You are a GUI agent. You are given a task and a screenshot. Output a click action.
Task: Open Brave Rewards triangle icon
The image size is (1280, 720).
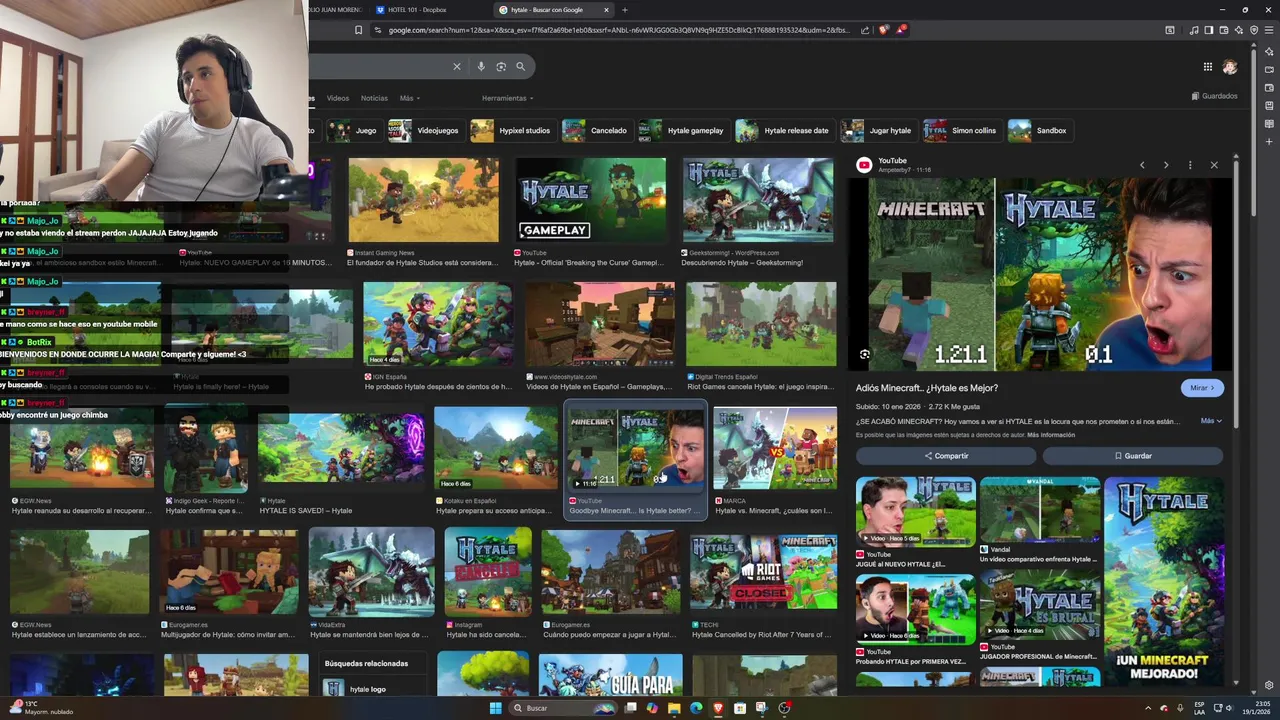tap(900, 30)
